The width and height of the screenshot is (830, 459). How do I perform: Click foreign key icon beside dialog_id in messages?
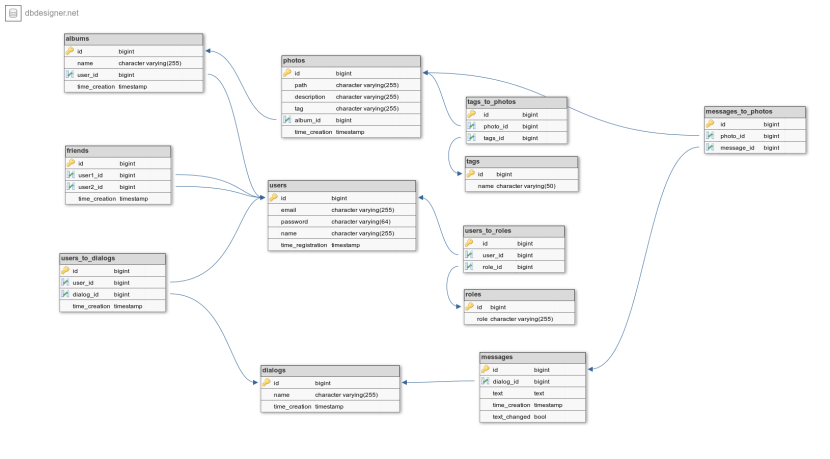[486, 381]
